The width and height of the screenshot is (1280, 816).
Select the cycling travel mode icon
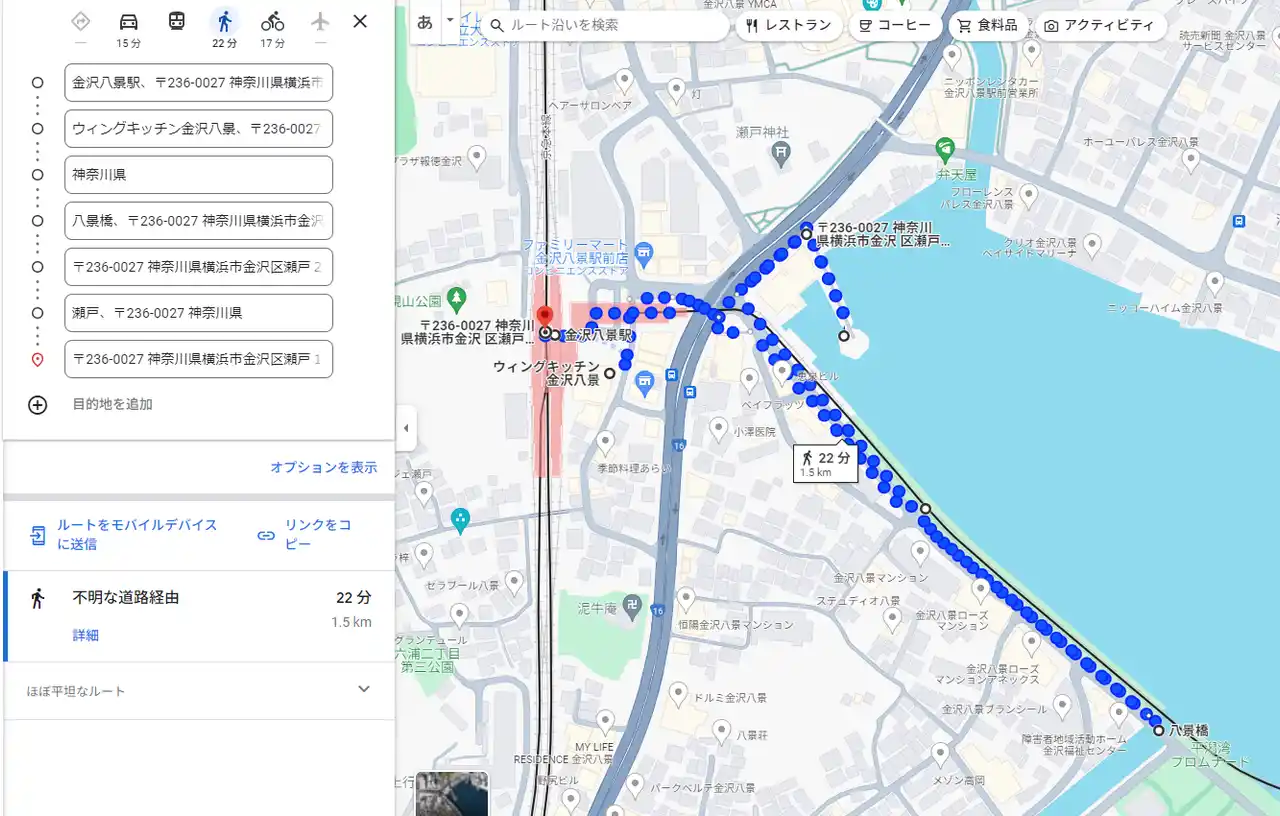(x=272, y=22)
